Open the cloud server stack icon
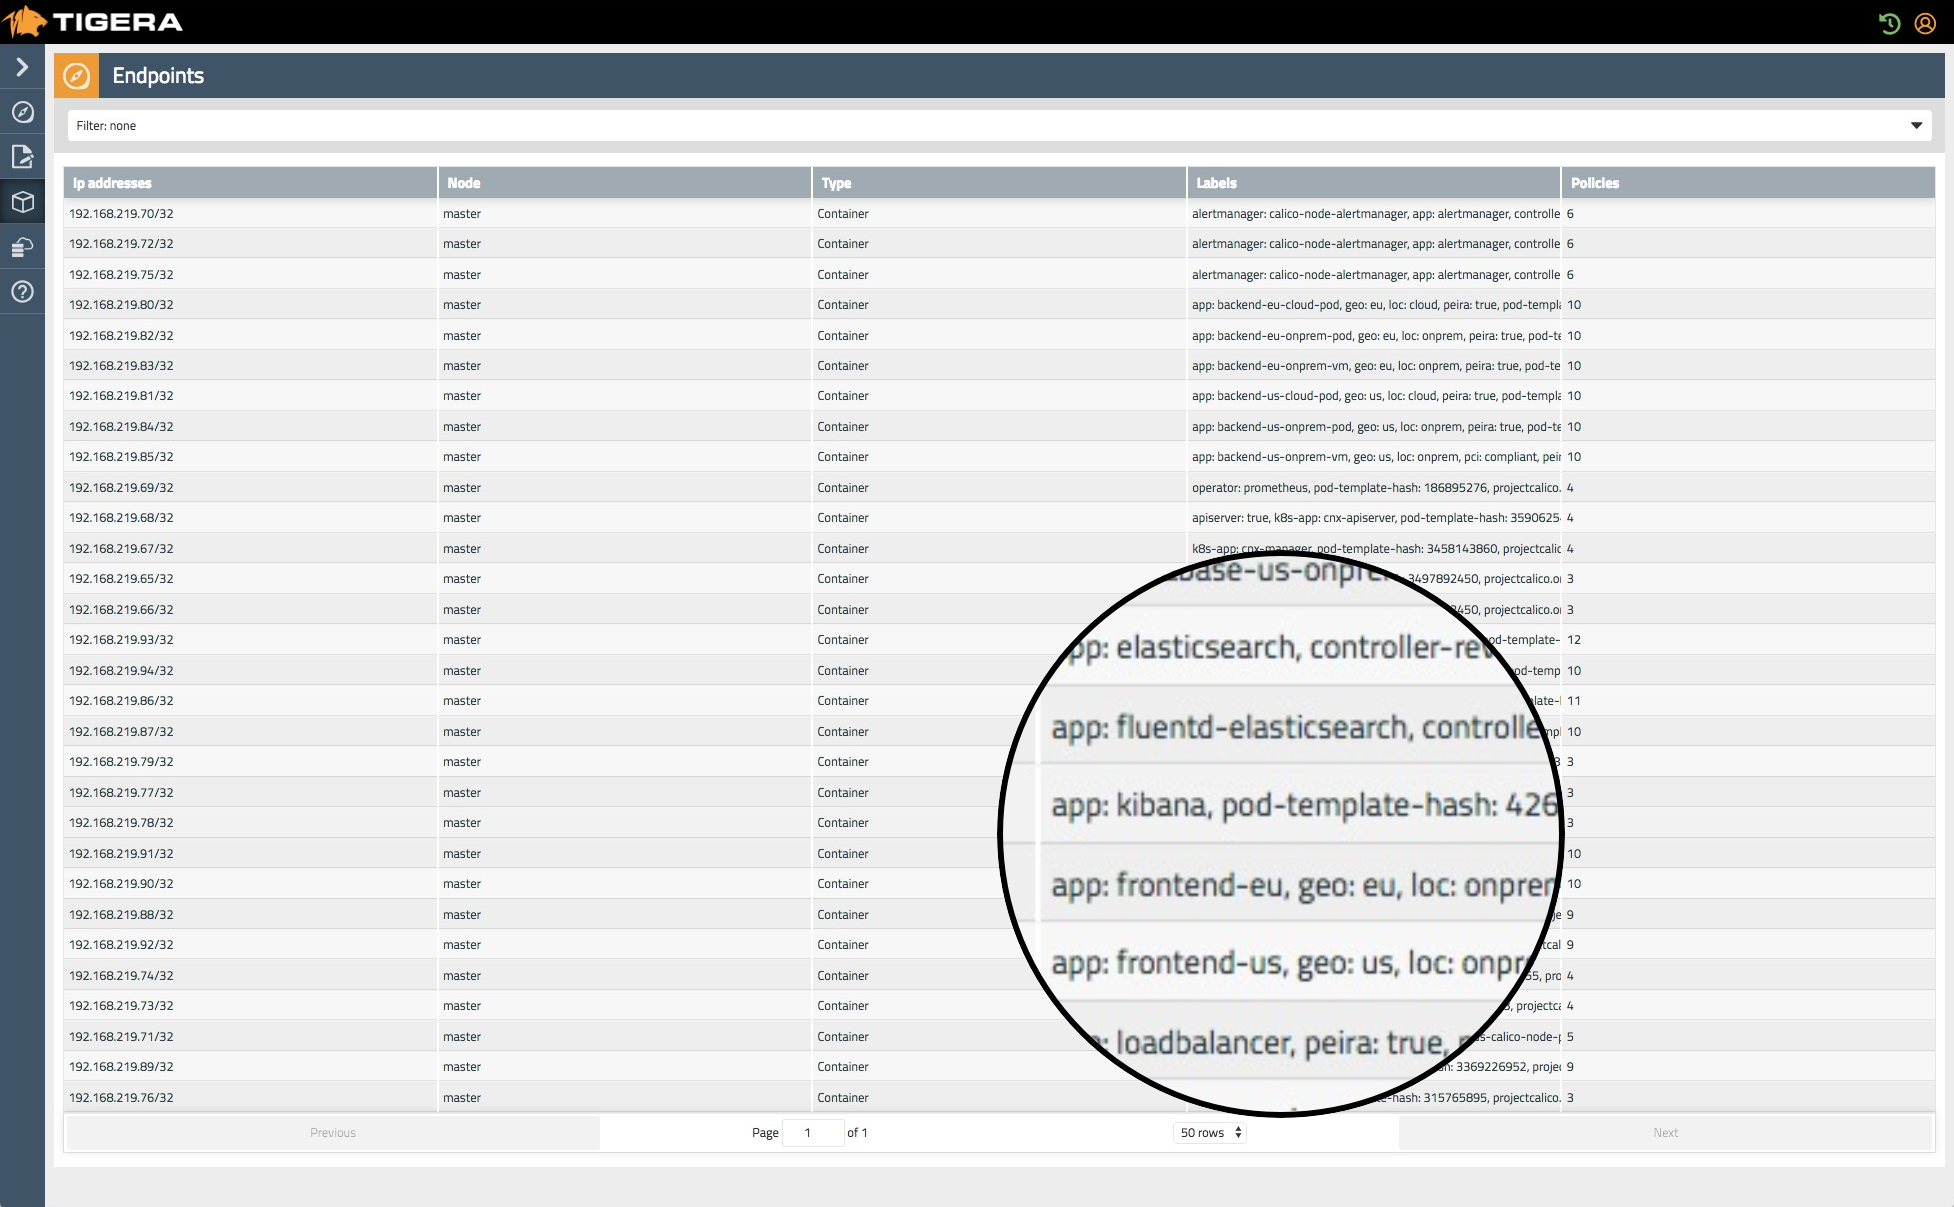 22,247
